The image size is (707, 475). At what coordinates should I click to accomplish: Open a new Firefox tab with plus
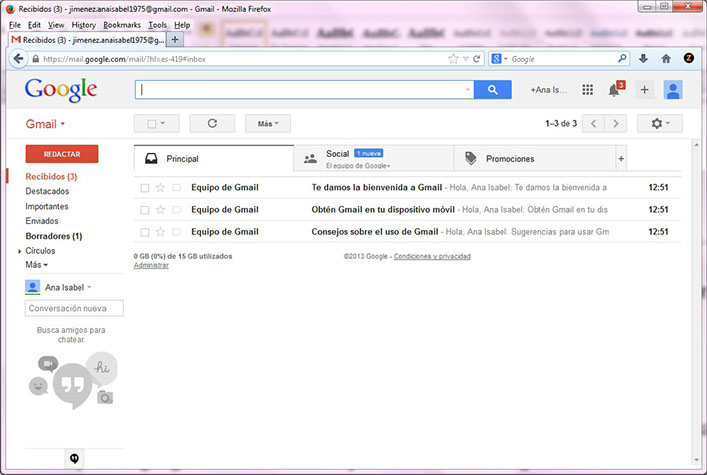click(175, 40)
